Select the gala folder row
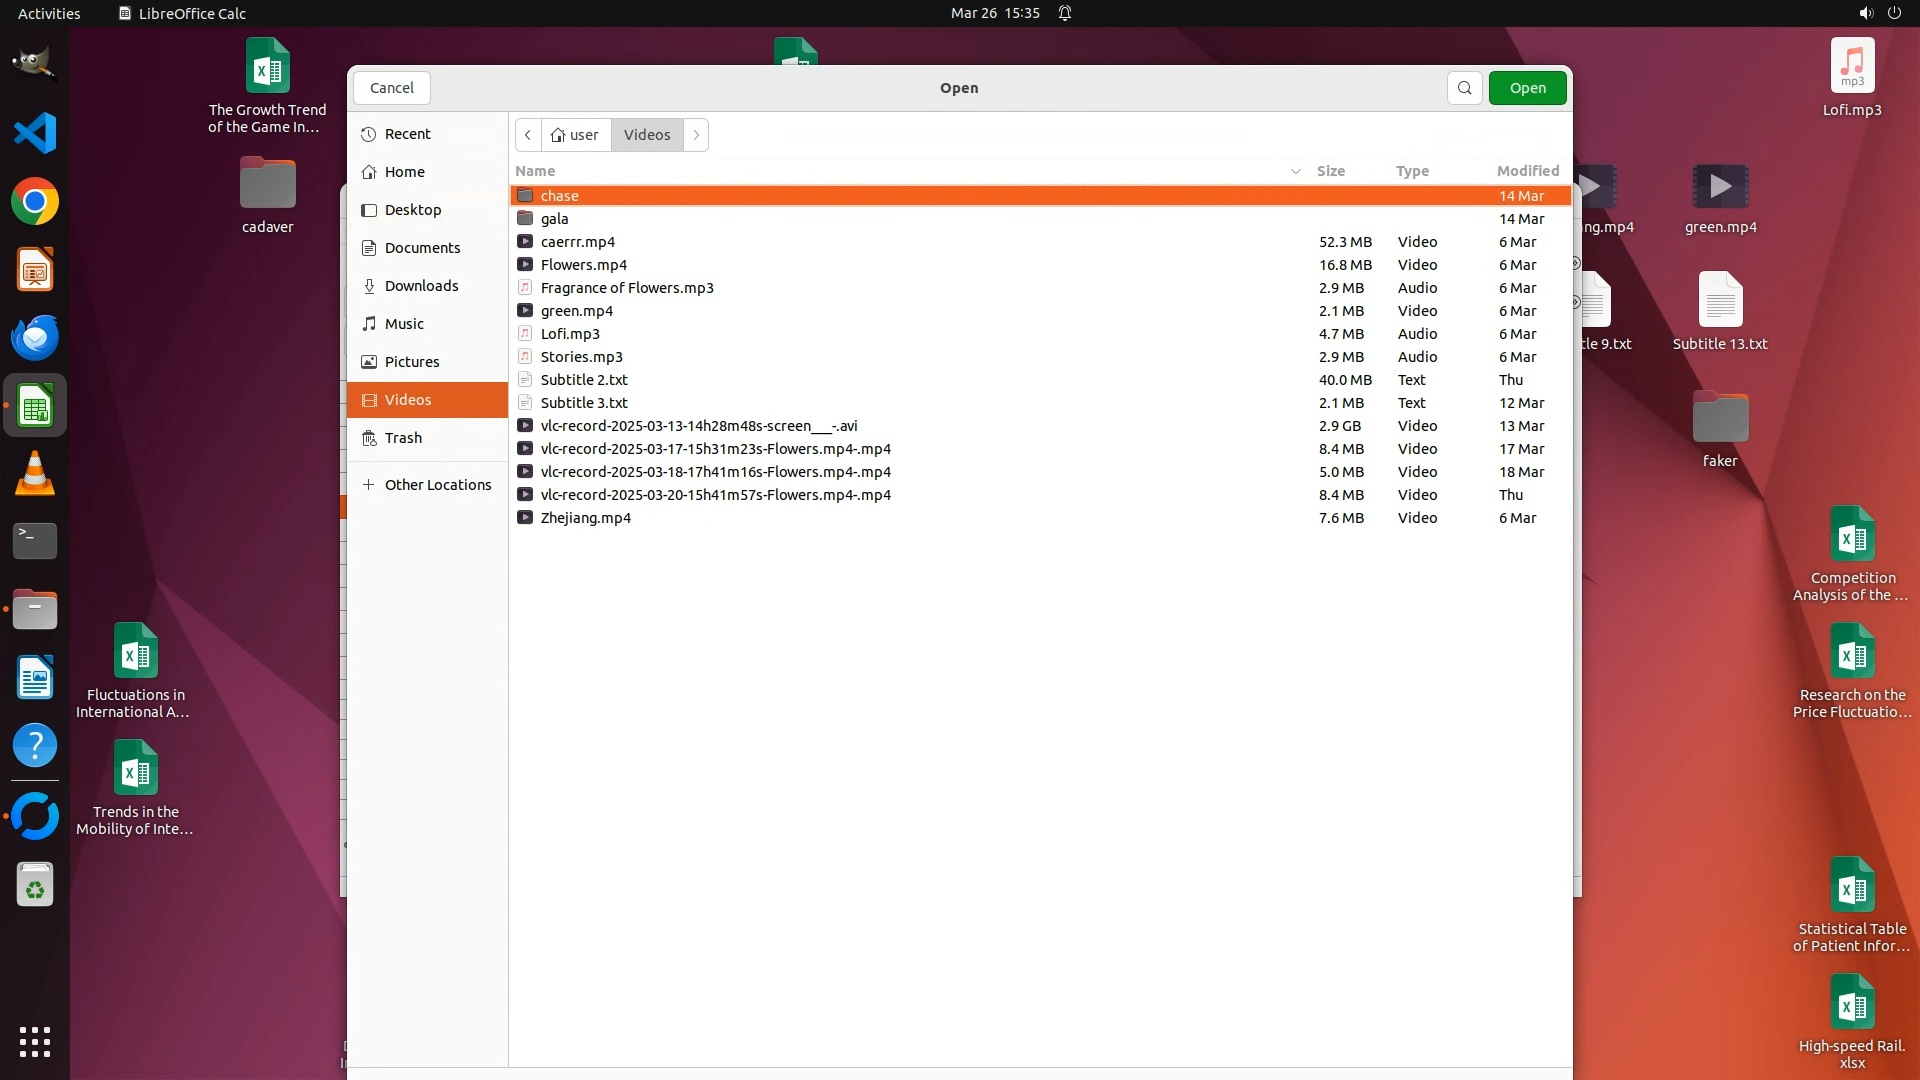This screenshot has height=1080, width=1920. (554, 219)
